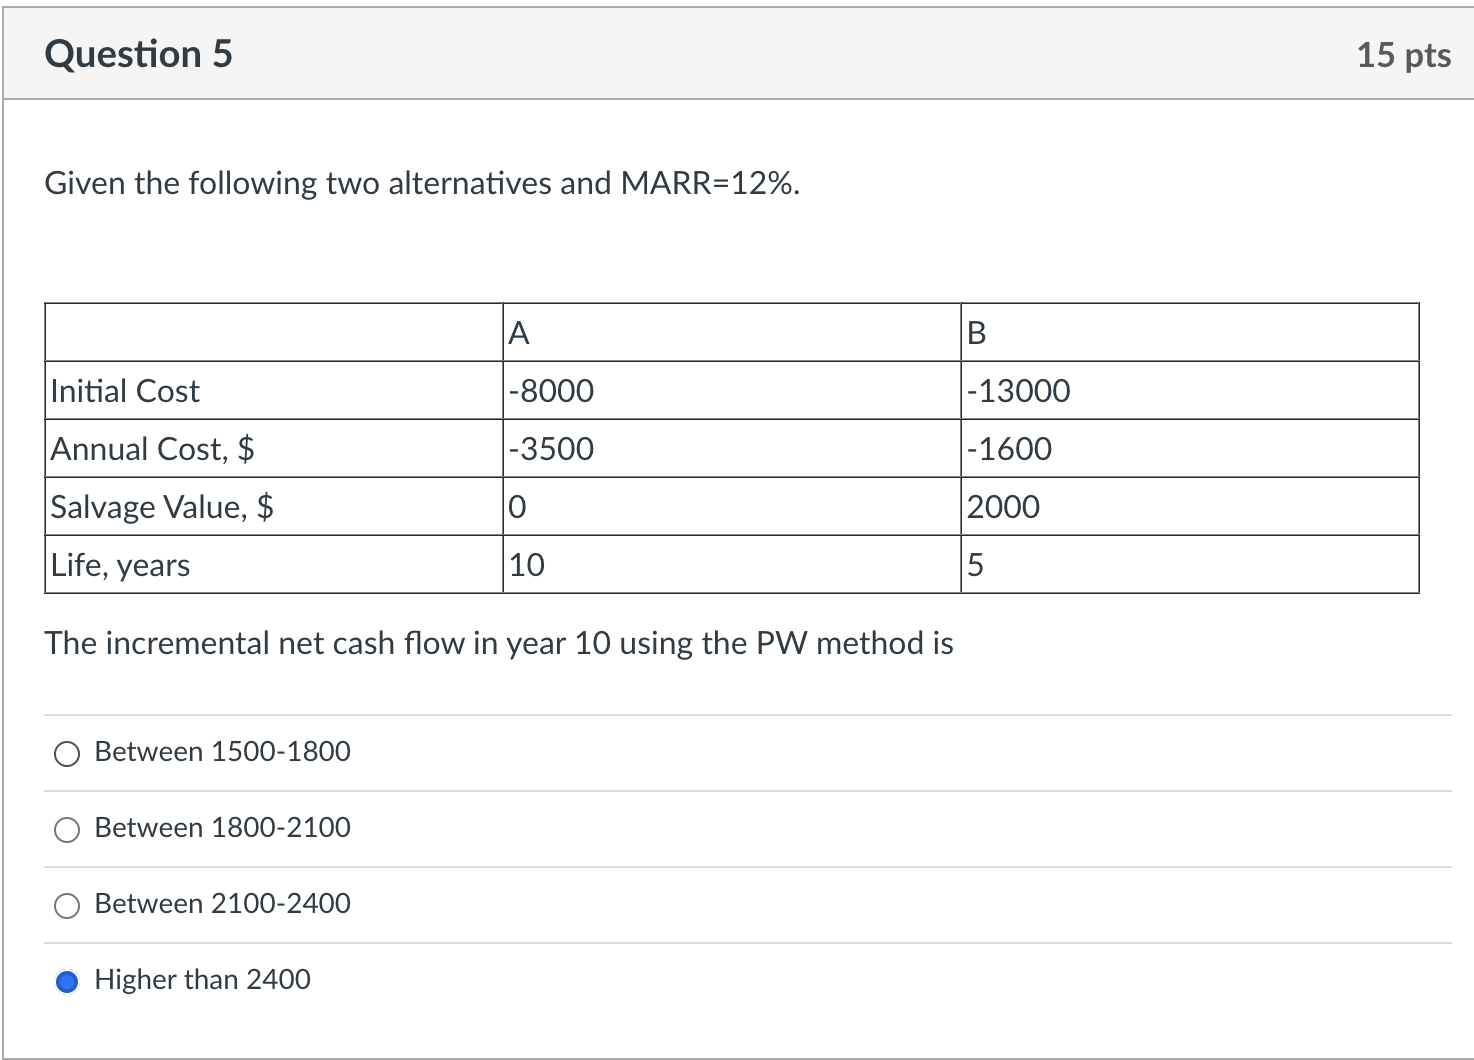This screenshot has height=1060, width=1474.
Task: Click the -3500 annual cost value
Action: (550, 449)
